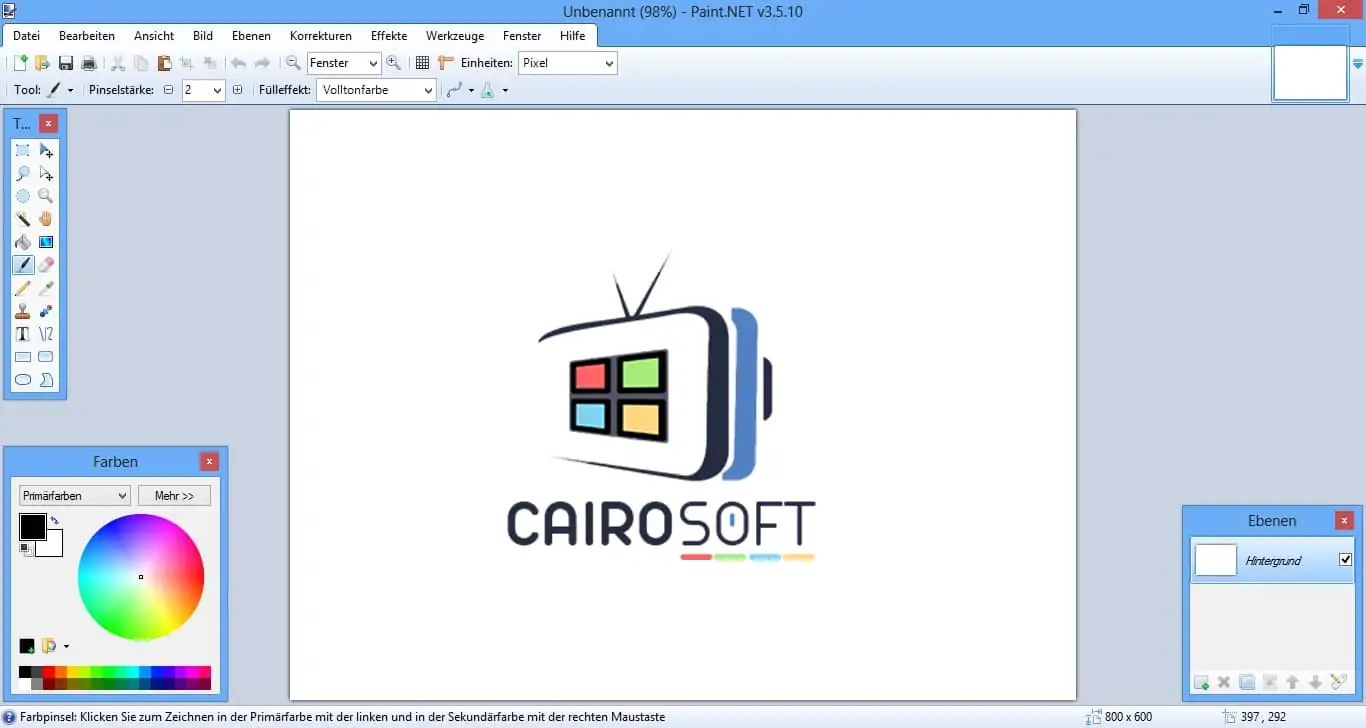The height and width of the screenshot is (728, 1366).
Task: Swap primary and secondary colors
Action: click(54, 520)
